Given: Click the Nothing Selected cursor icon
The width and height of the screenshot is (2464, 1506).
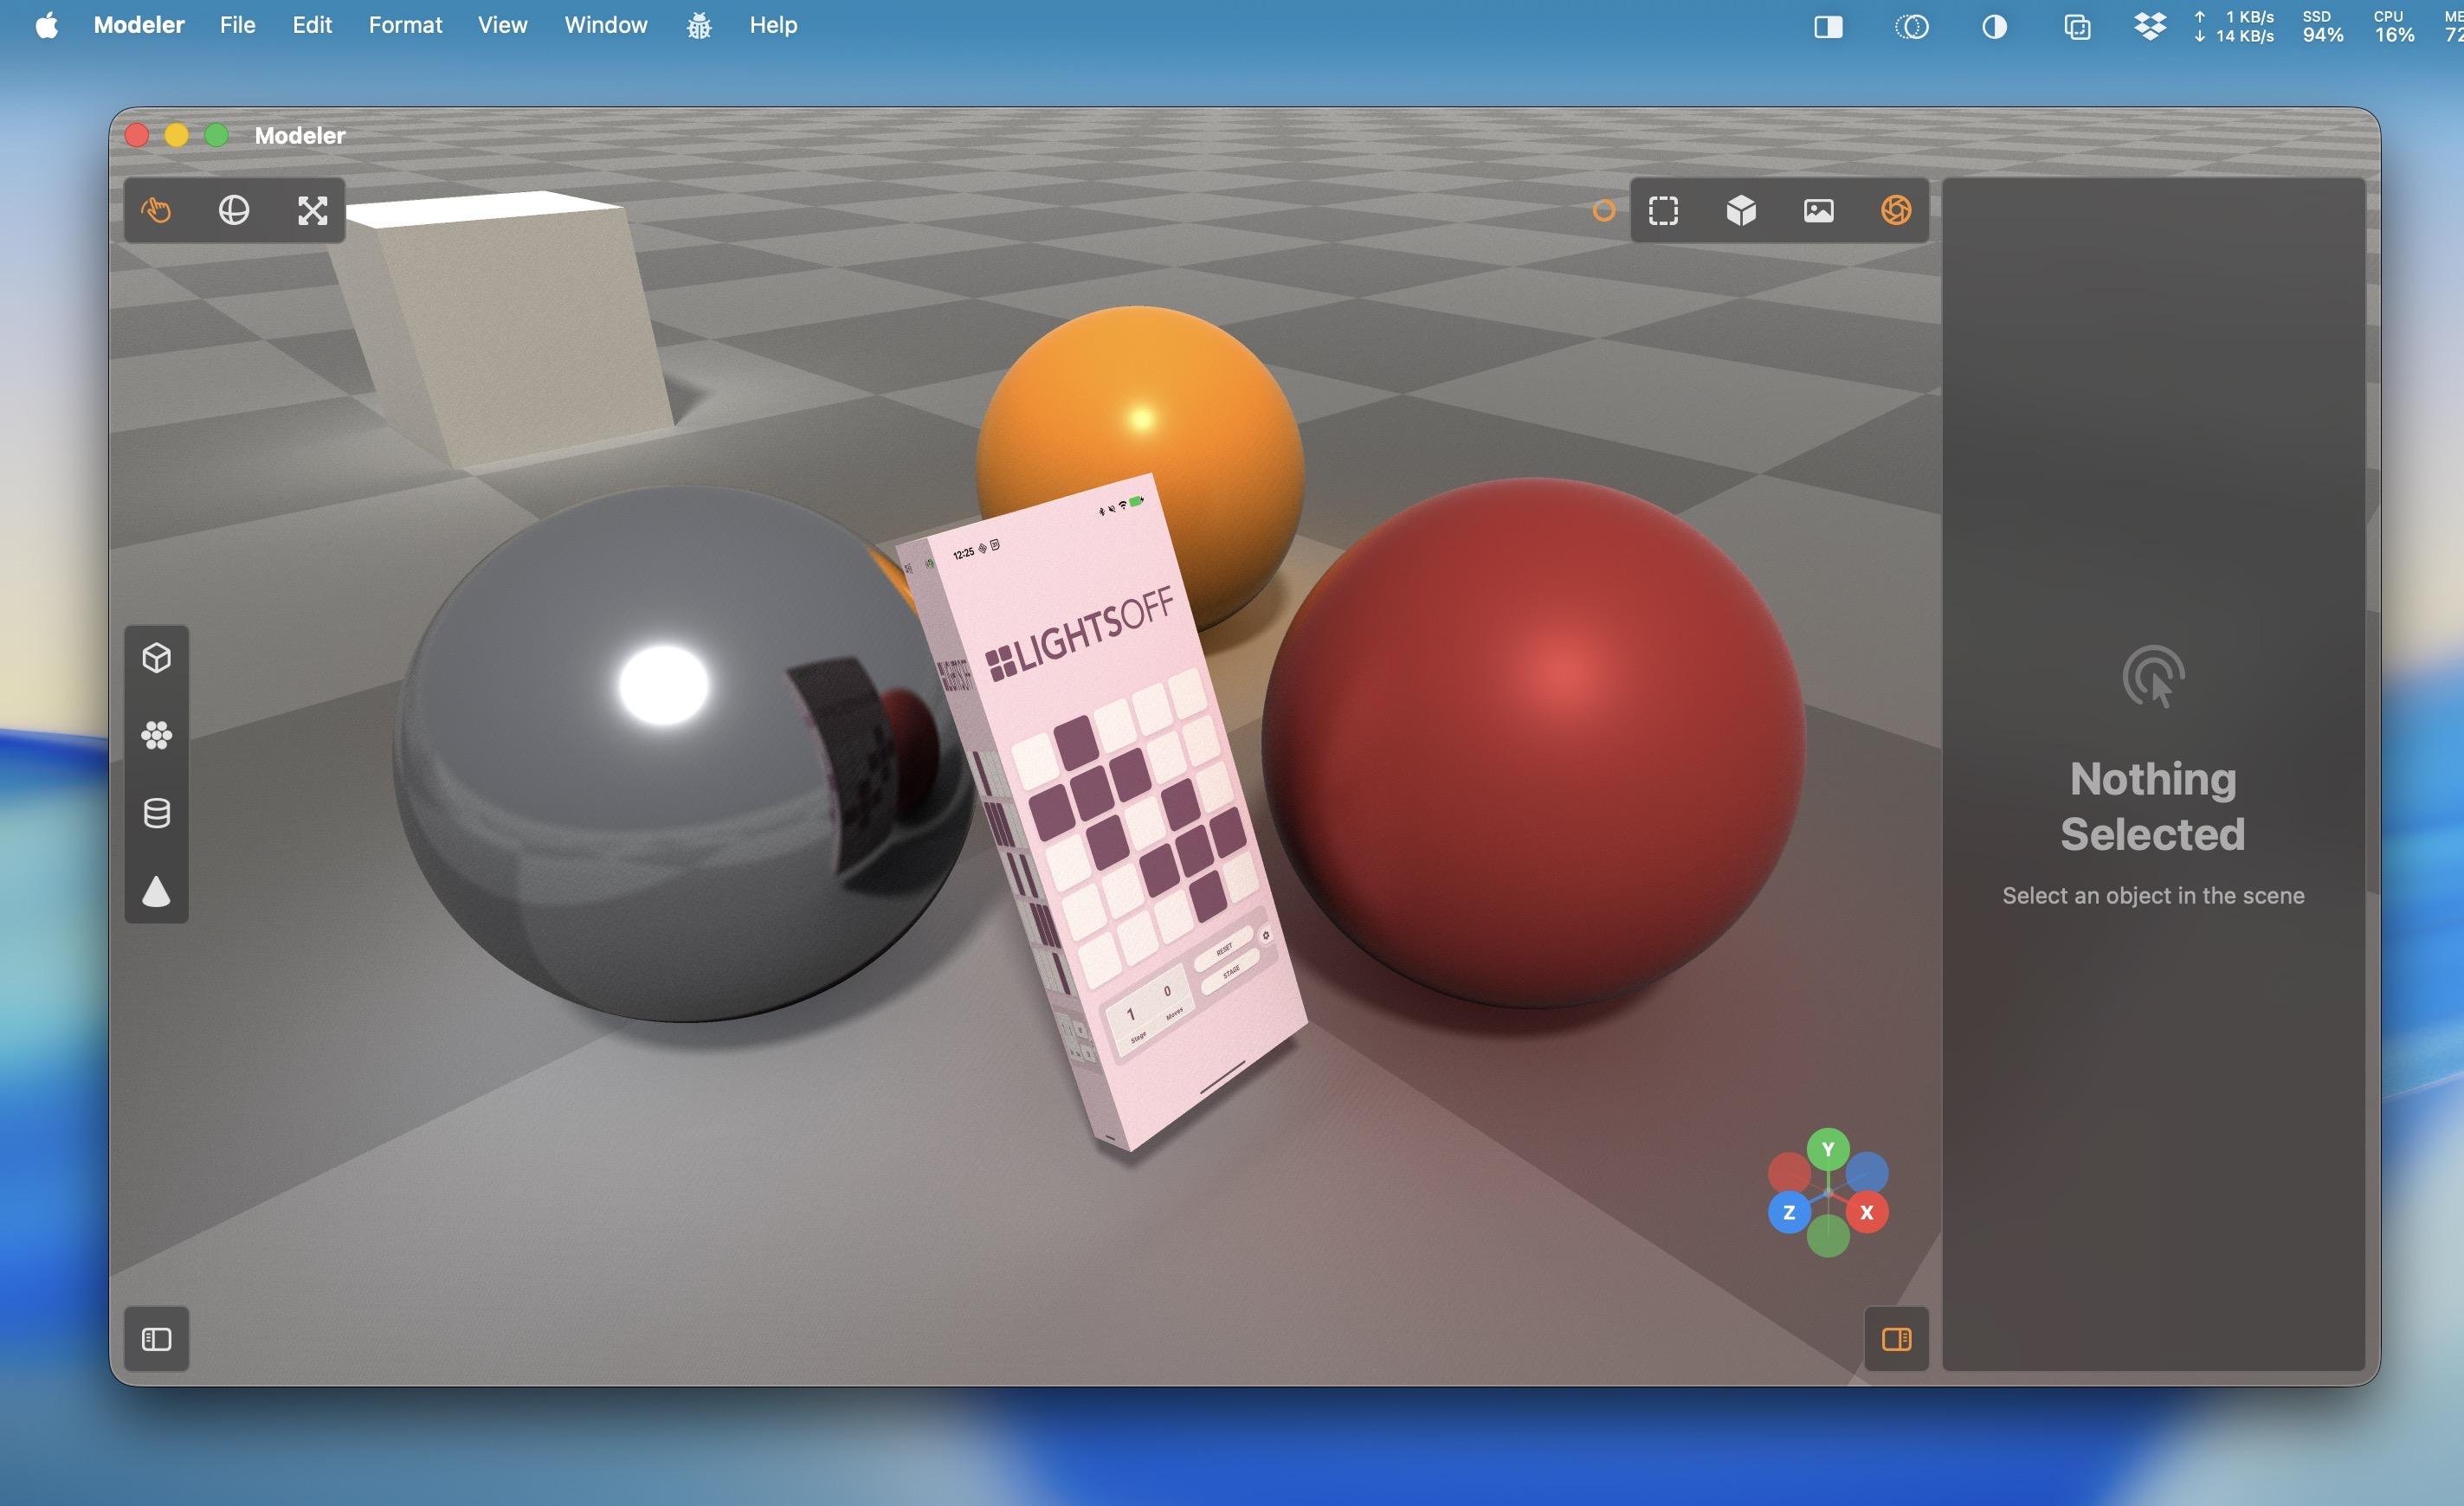Looking at the screenshot, I should click(2153, 677).
